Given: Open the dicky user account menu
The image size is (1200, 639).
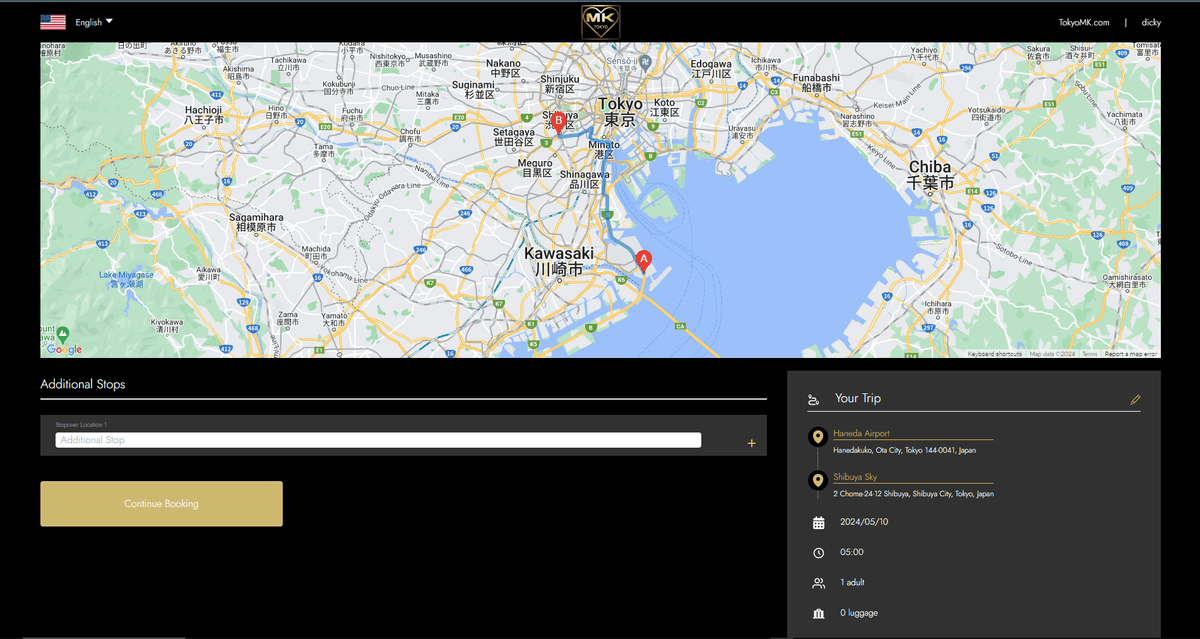Looking at the screenshot, I should [x=1151, y=22].
